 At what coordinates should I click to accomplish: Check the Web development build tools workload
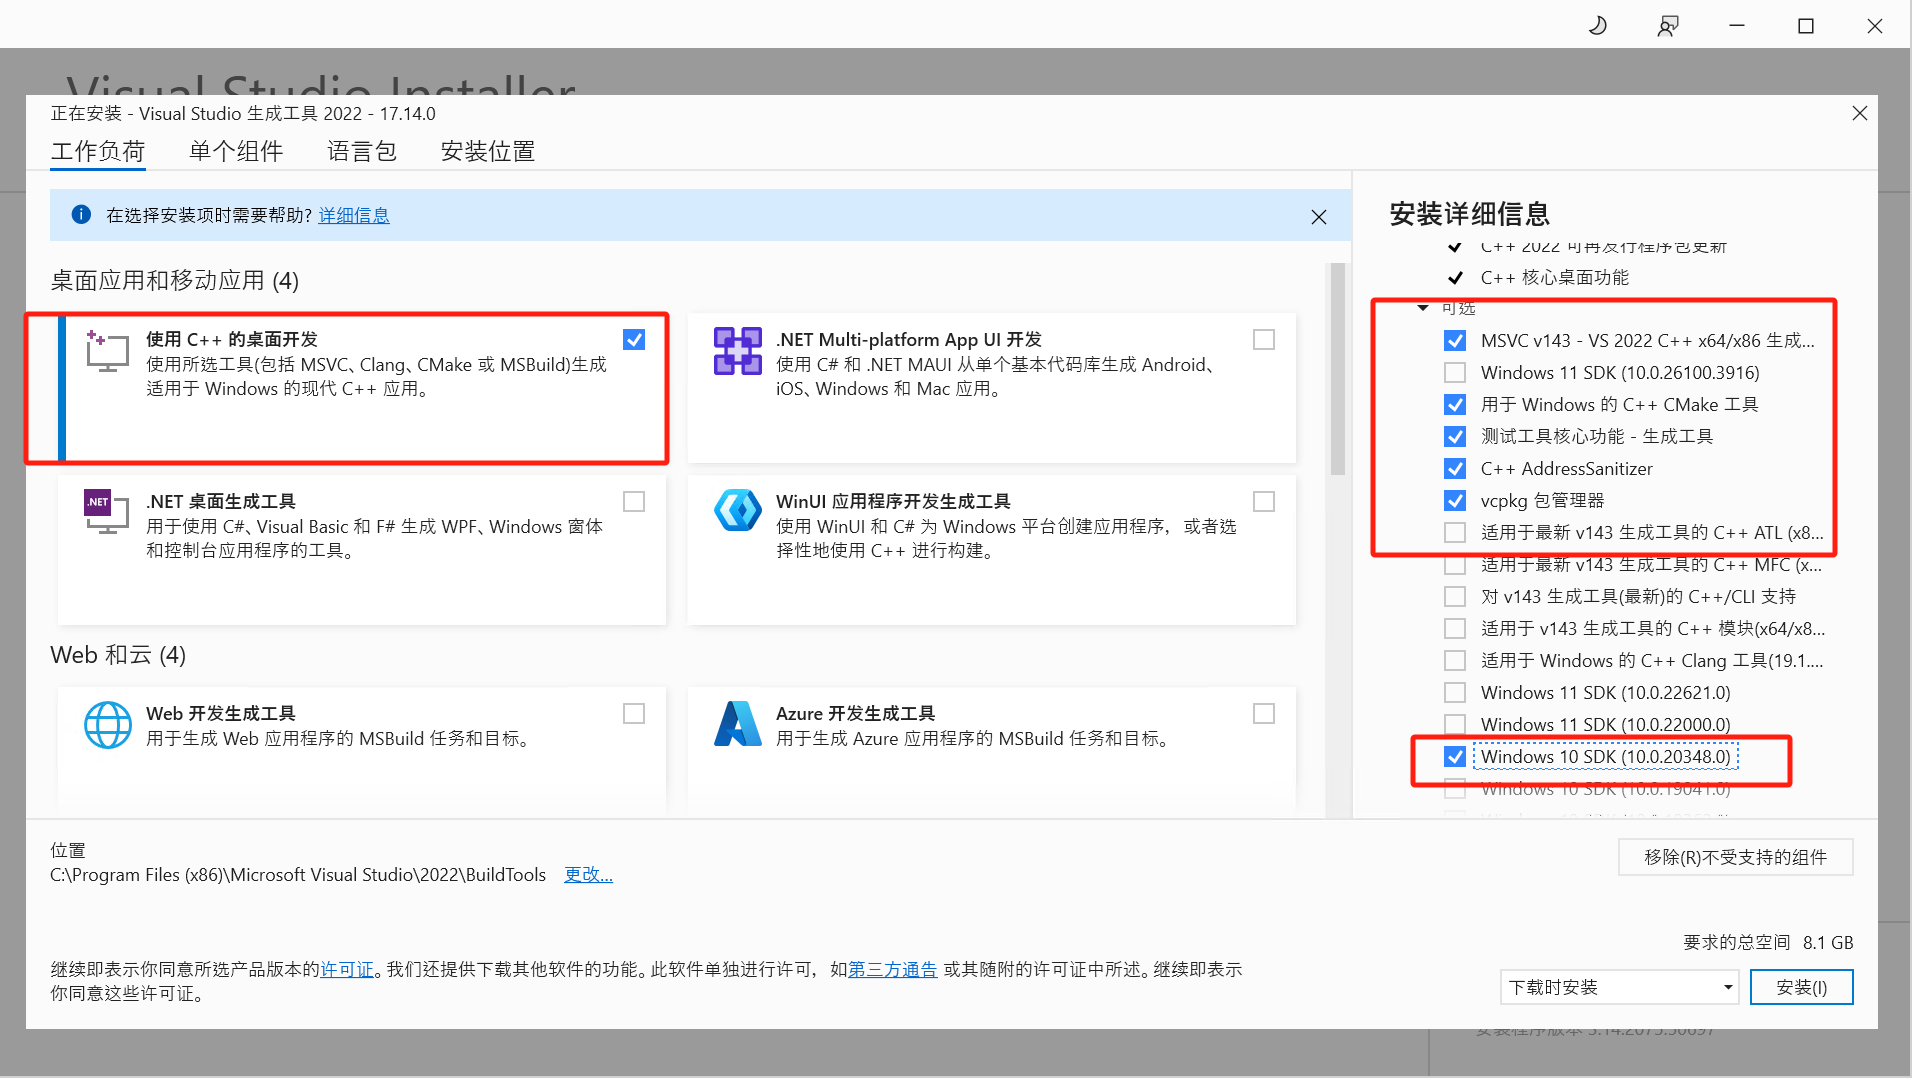(x=634, y=713)
